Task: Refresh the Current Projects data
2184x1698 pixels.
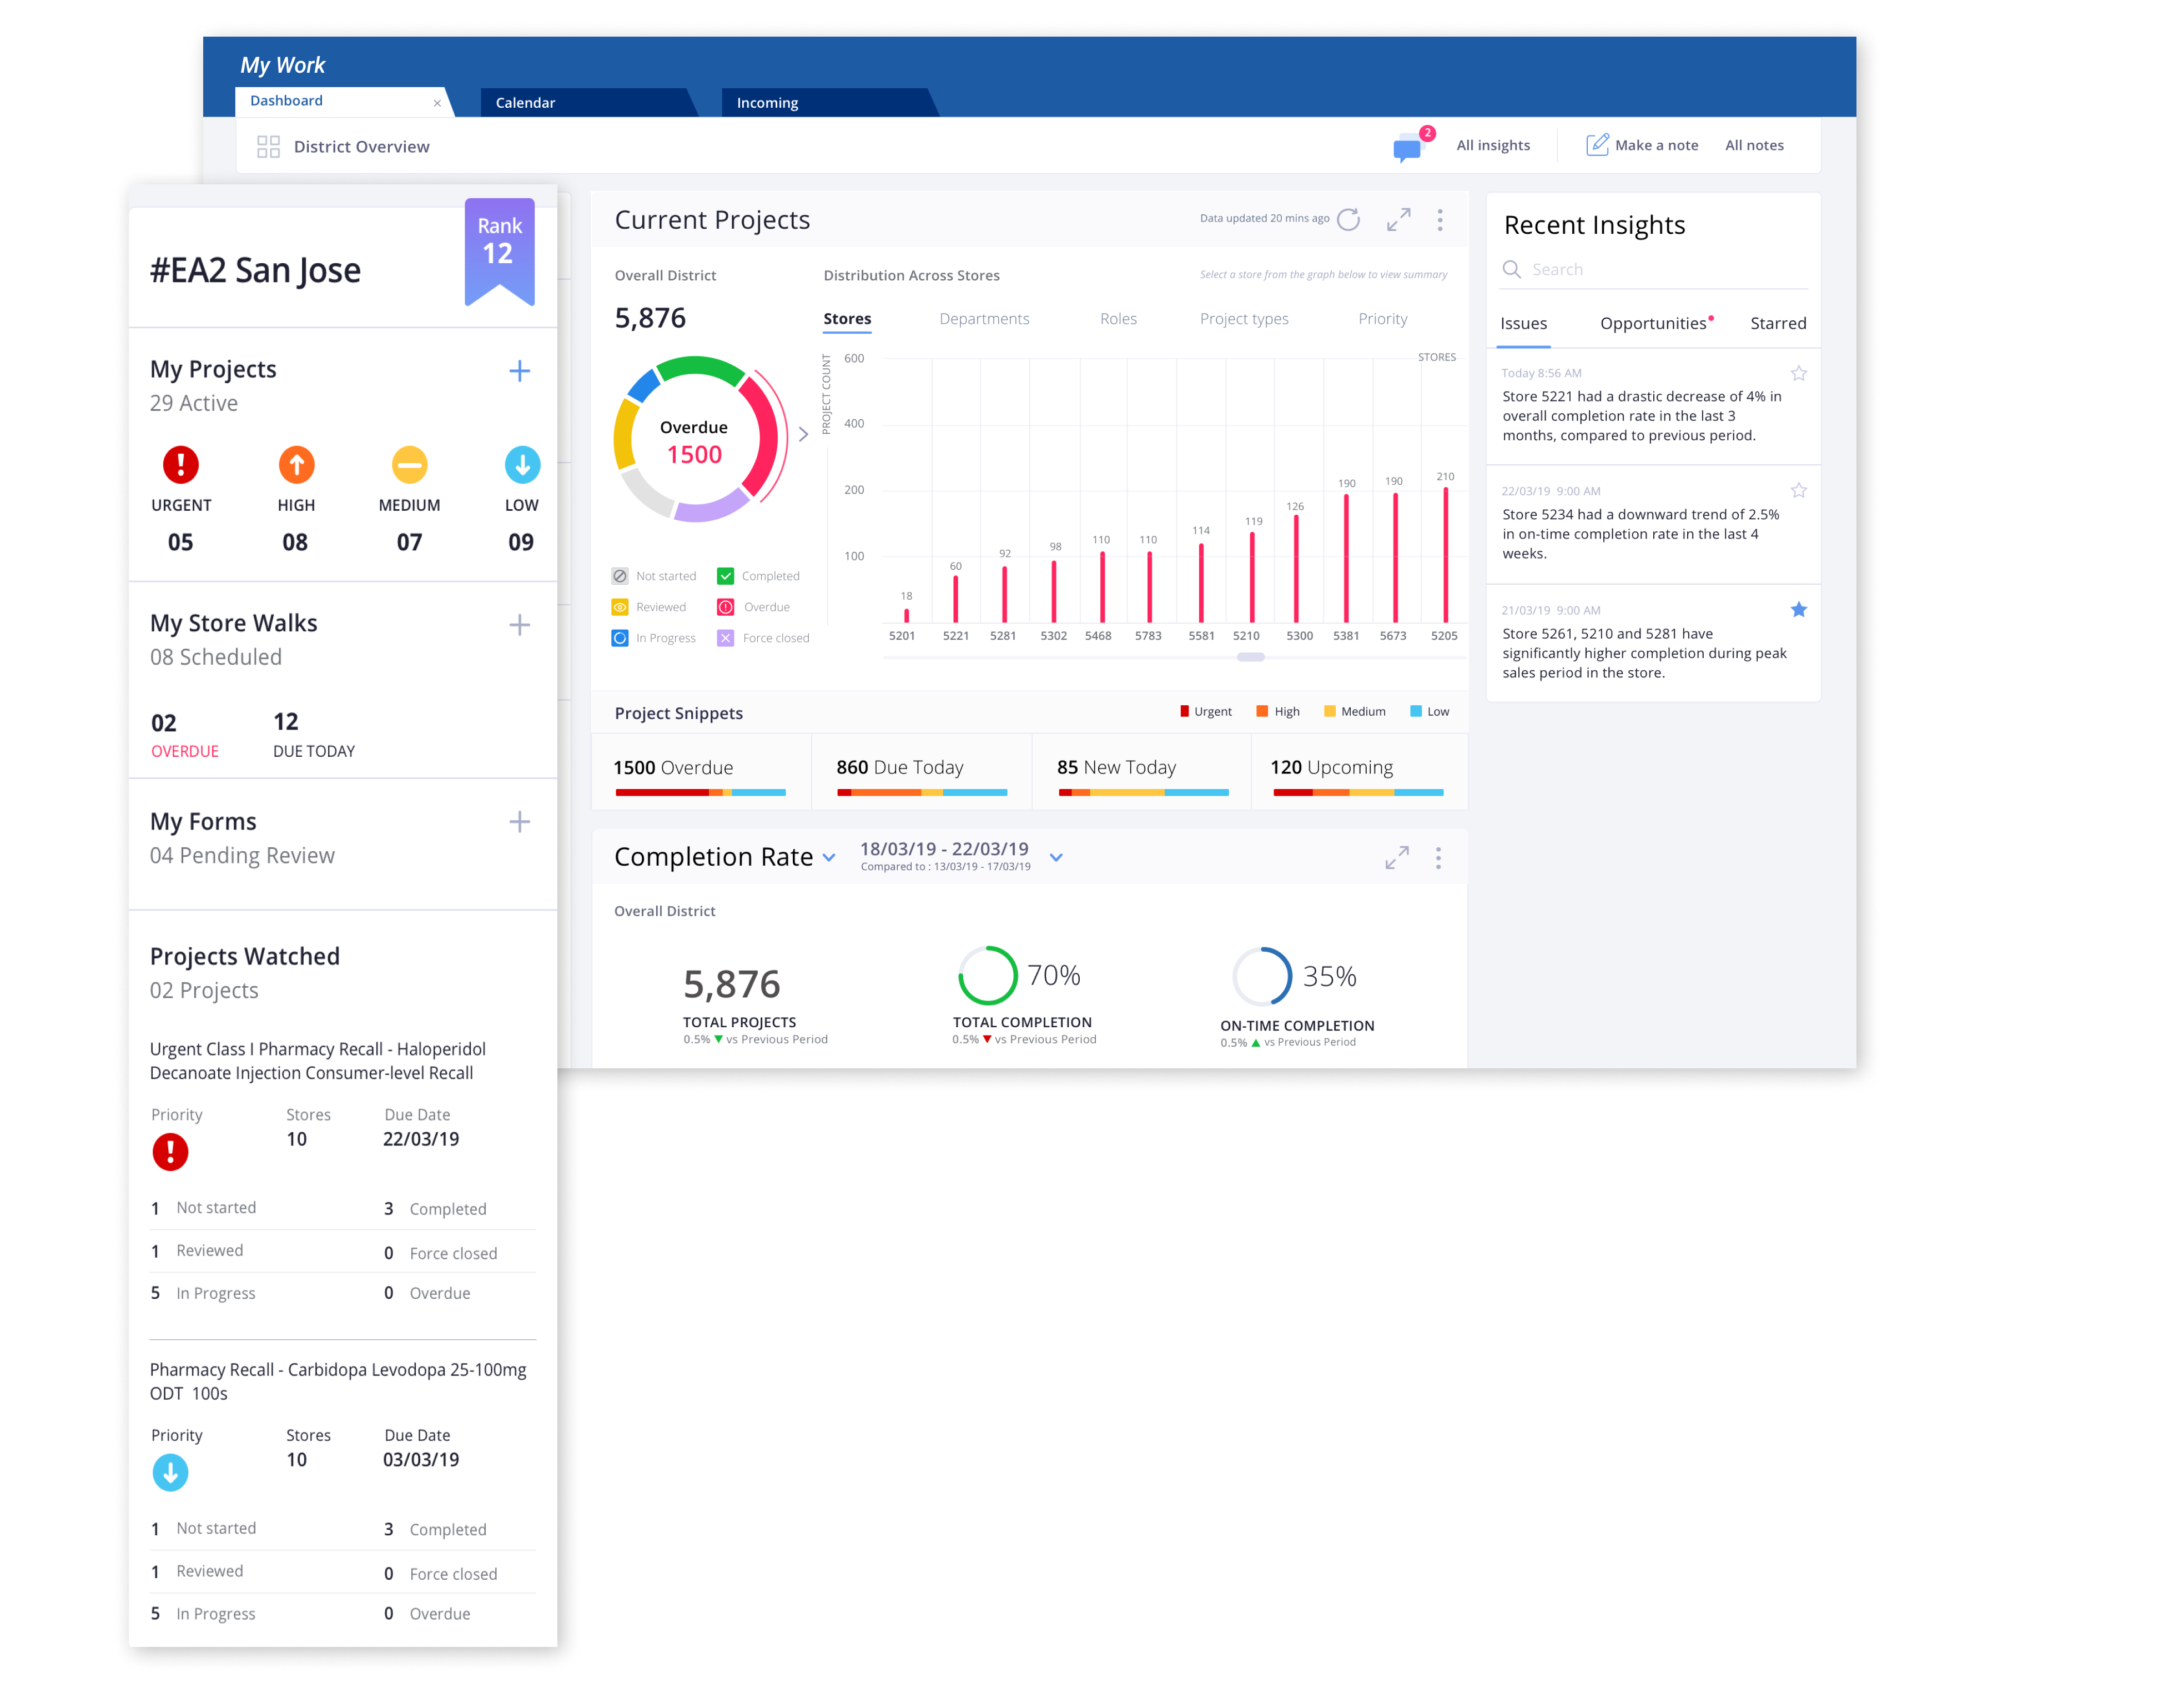Action: pos(1348,219)
